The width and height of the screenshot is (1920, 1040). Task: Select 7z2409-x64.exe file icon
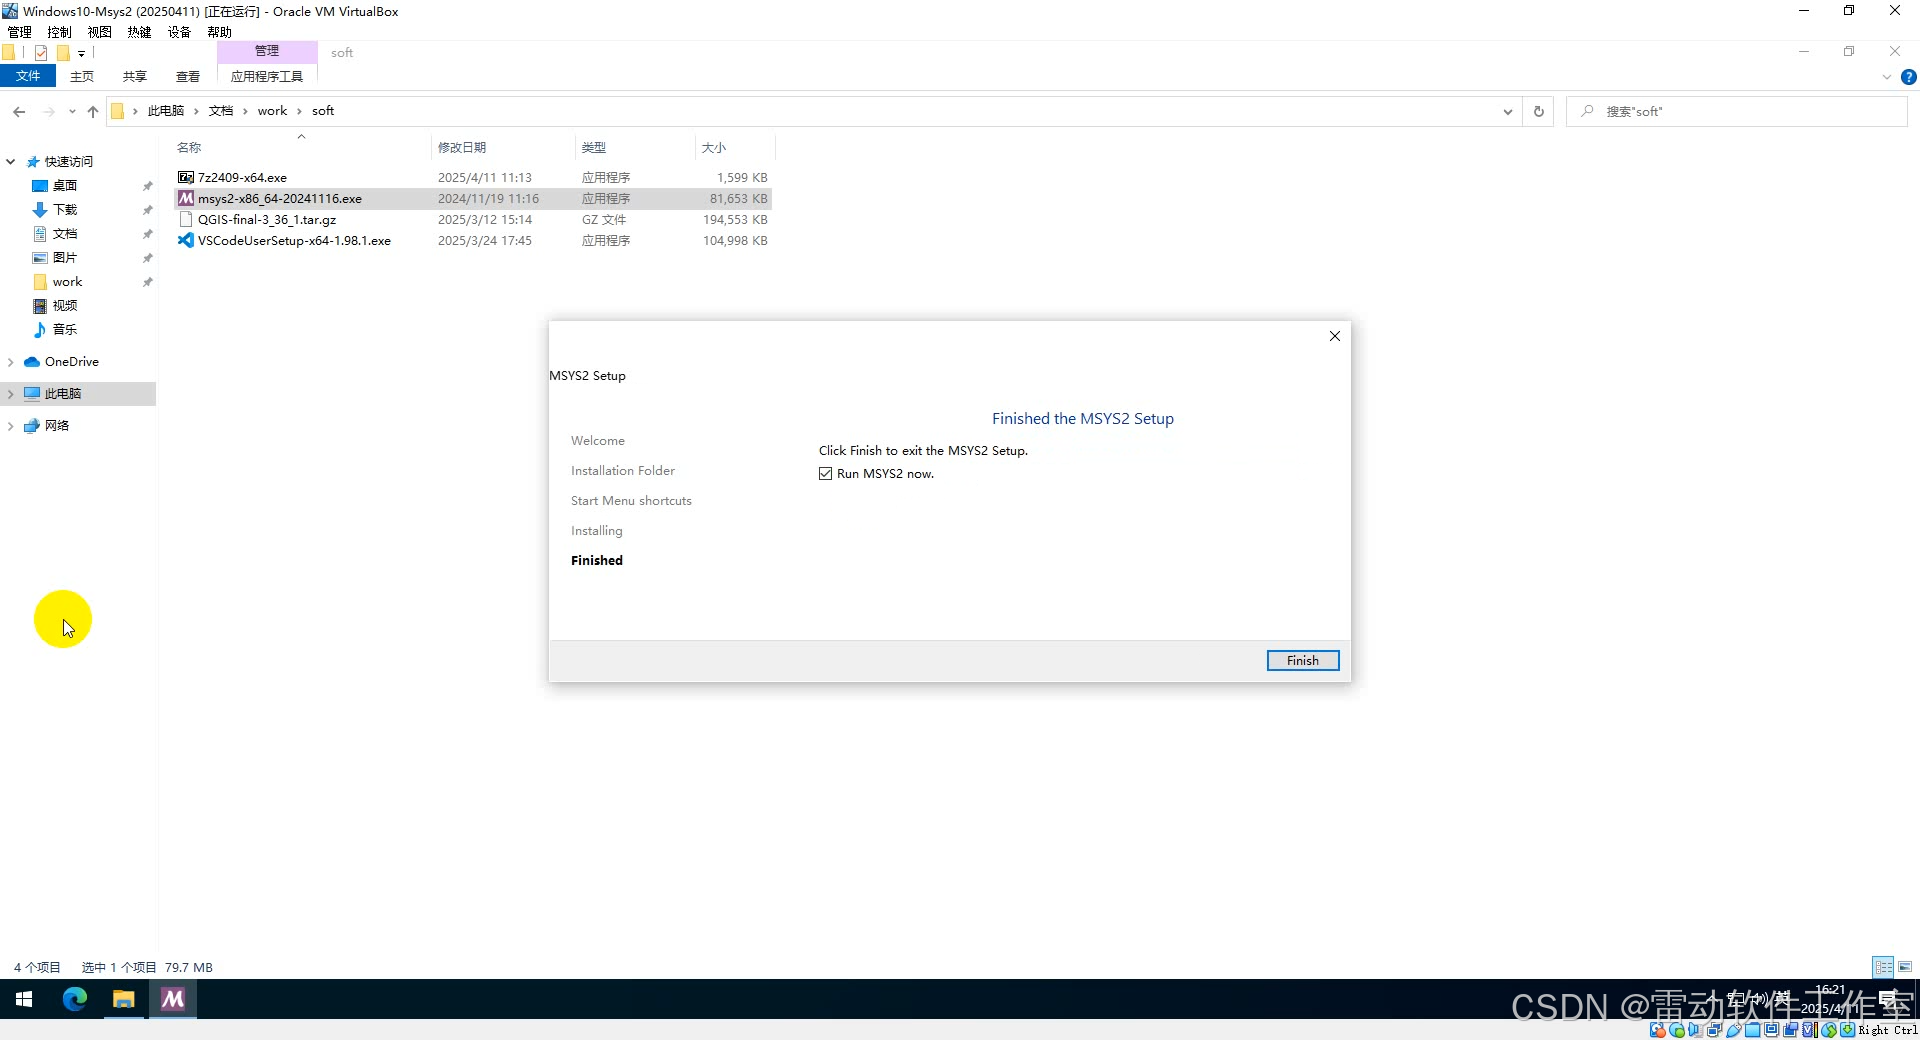[x=185, y=177]
